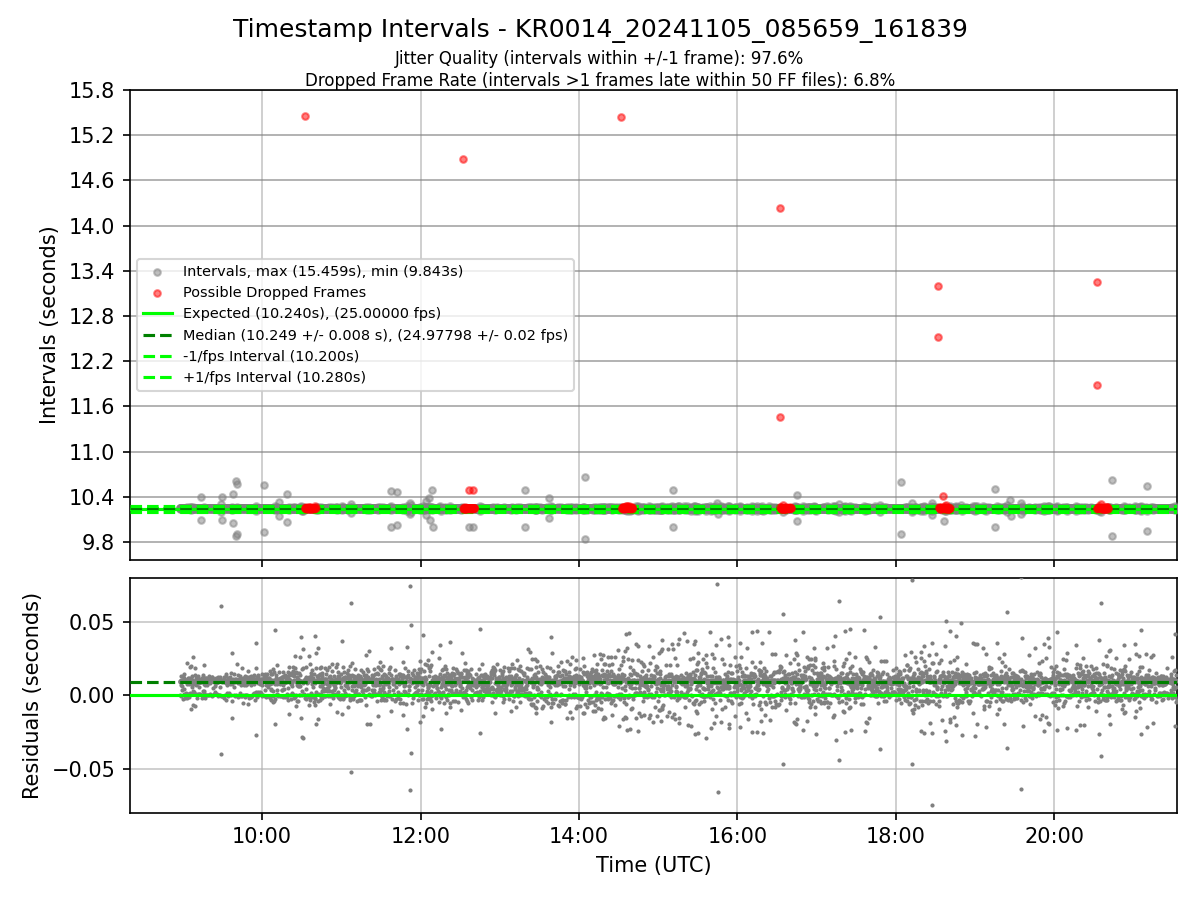Screen dimensions: 1200x900
Task: Click legend entry "Intervals, max (15.459s), min (9.843s)"
Action: tap(323, 271)
